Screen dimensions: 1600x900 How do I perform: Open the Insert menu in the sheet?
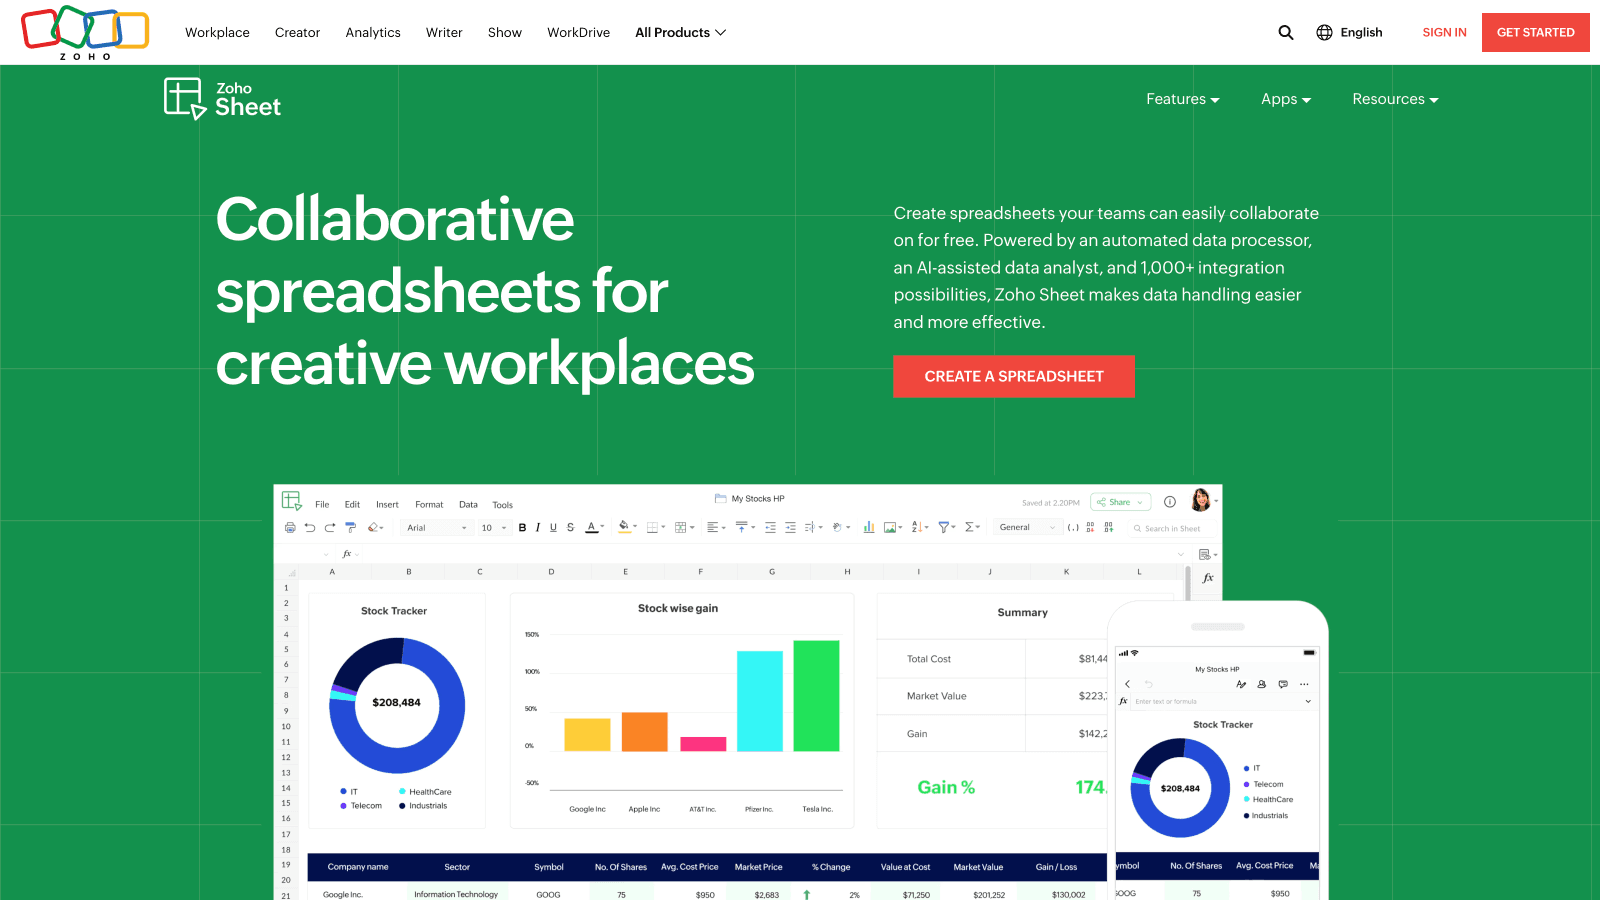(x=387, y=504)
